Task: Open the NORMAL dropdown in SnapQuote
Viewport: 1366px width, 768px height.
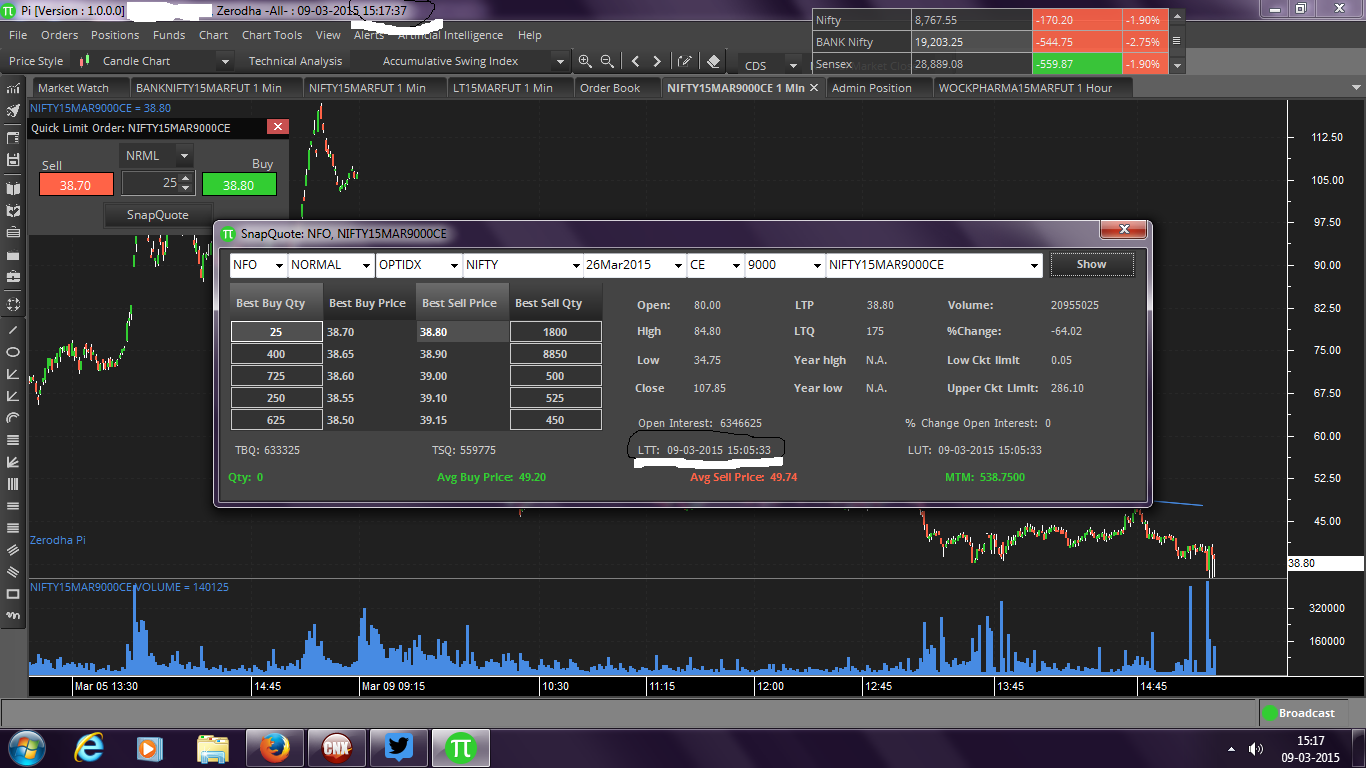Action: [x=366, y=265]
